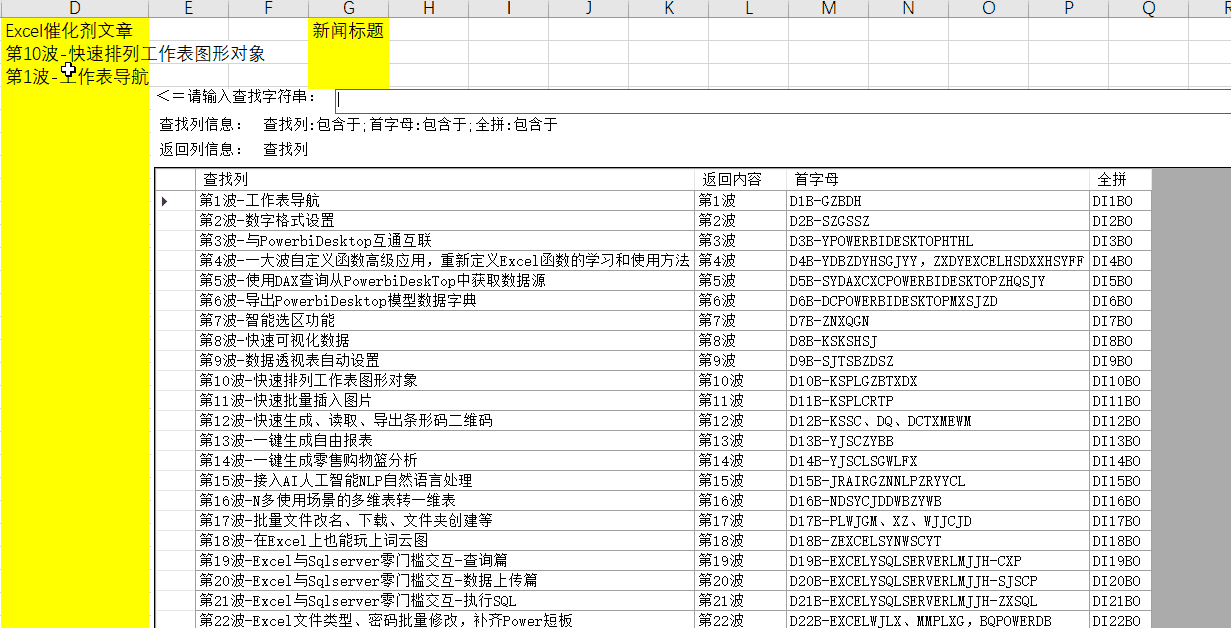
Task: Click 第14波-一键生成零售购物篮分析 entry
Action: coord(445,461)
